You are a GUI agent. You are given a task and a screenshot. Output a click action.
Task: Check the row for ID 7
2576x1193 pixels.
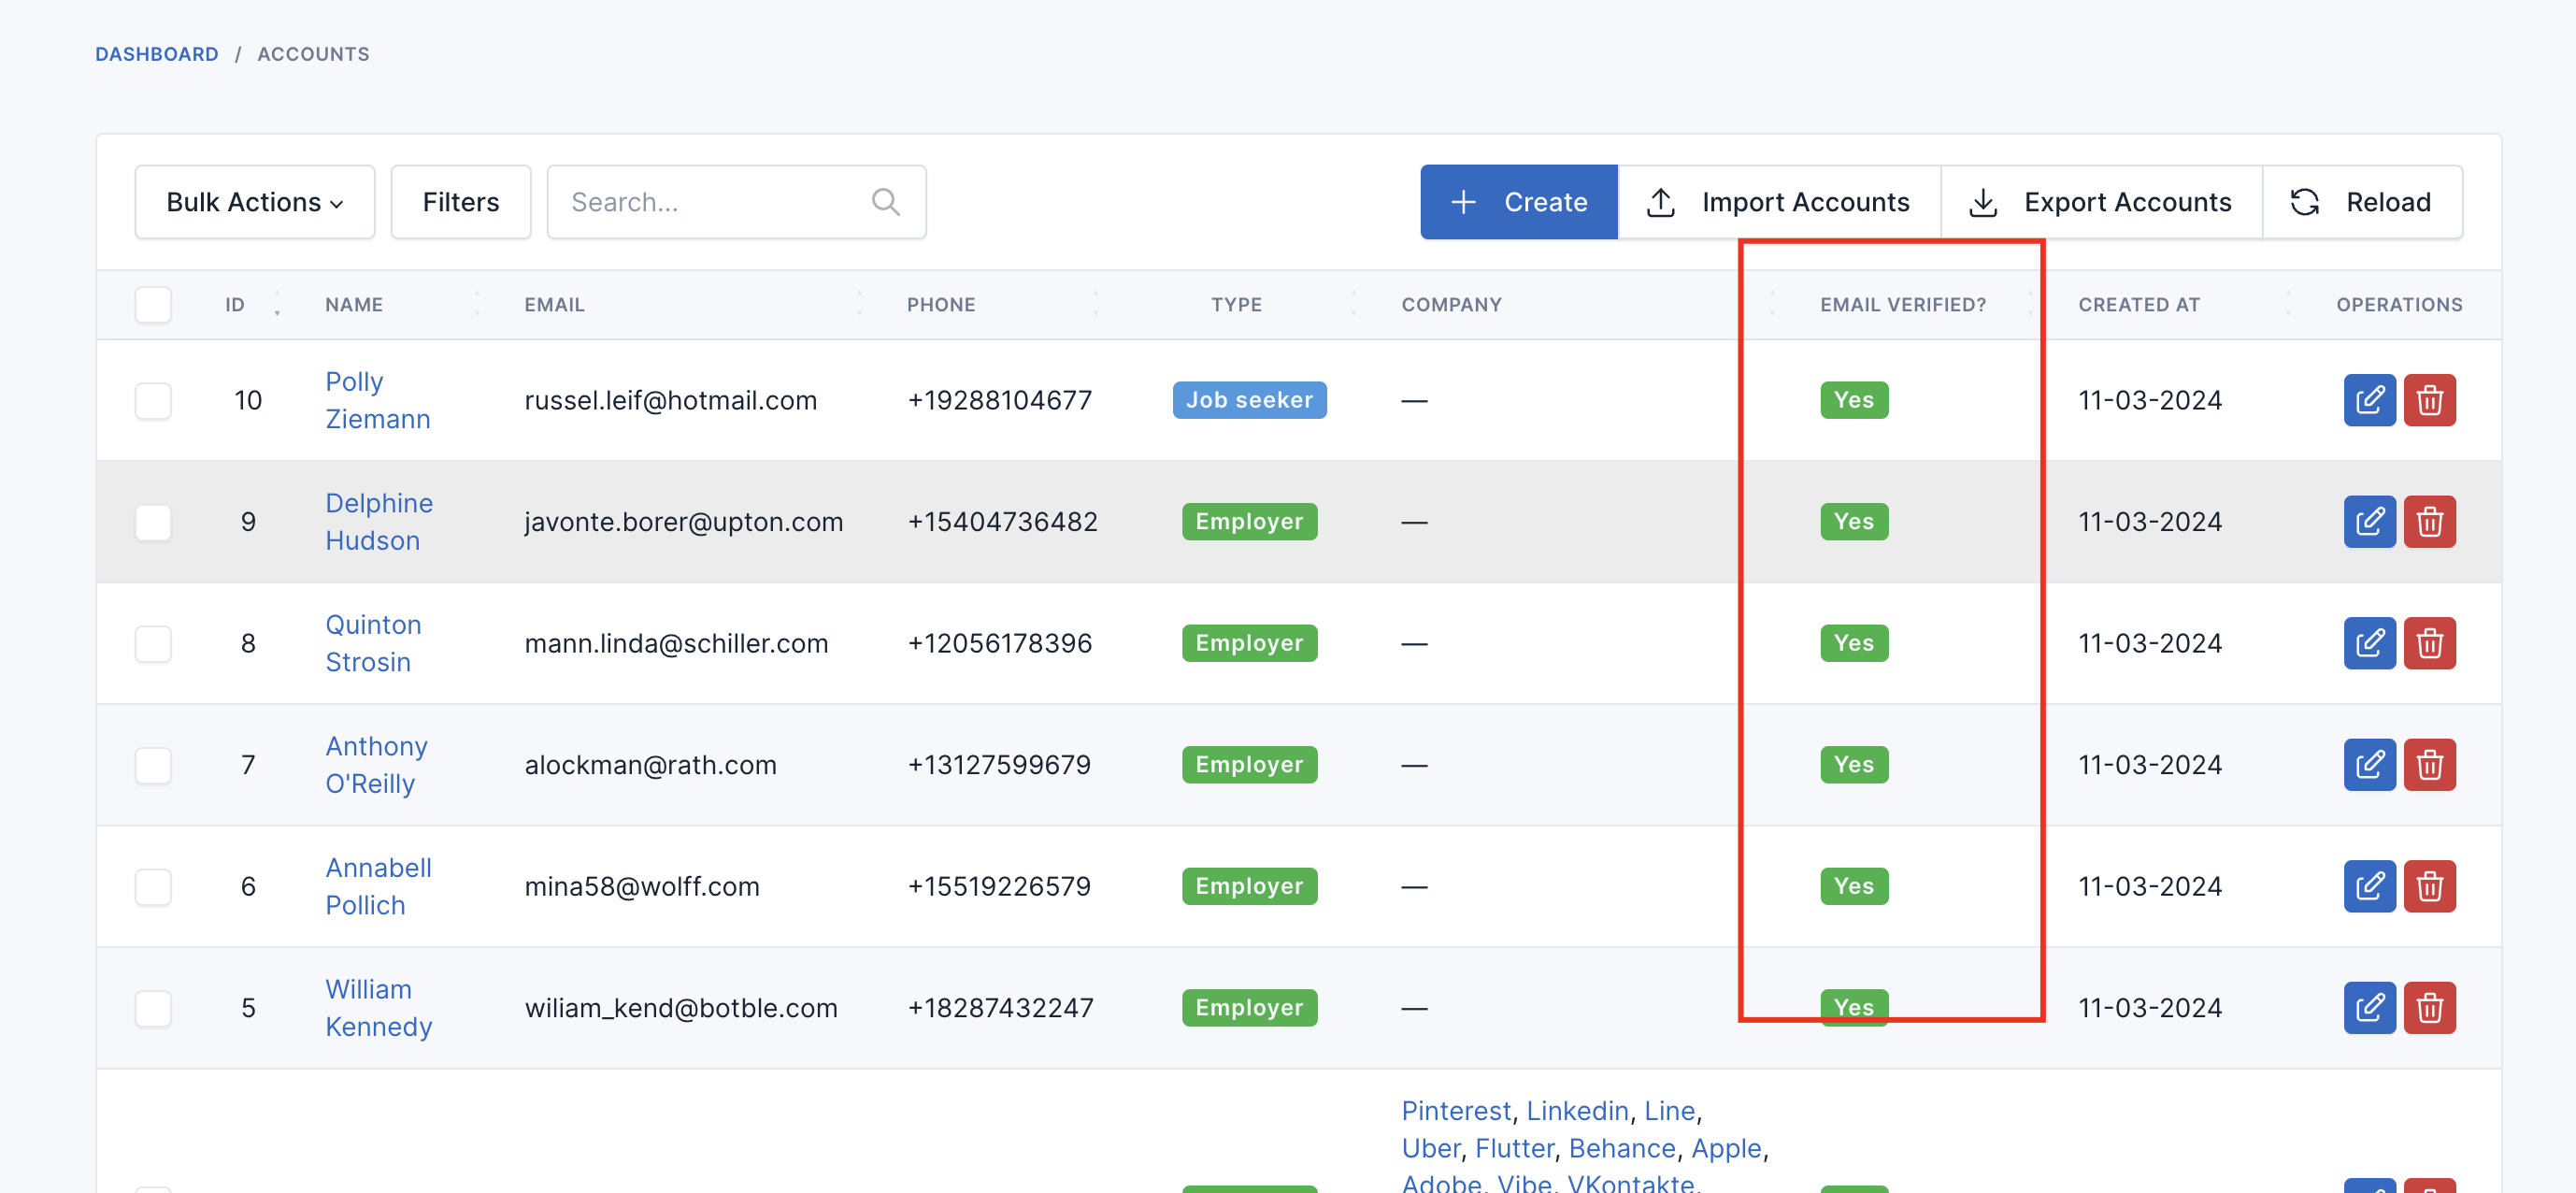point(153,765)
